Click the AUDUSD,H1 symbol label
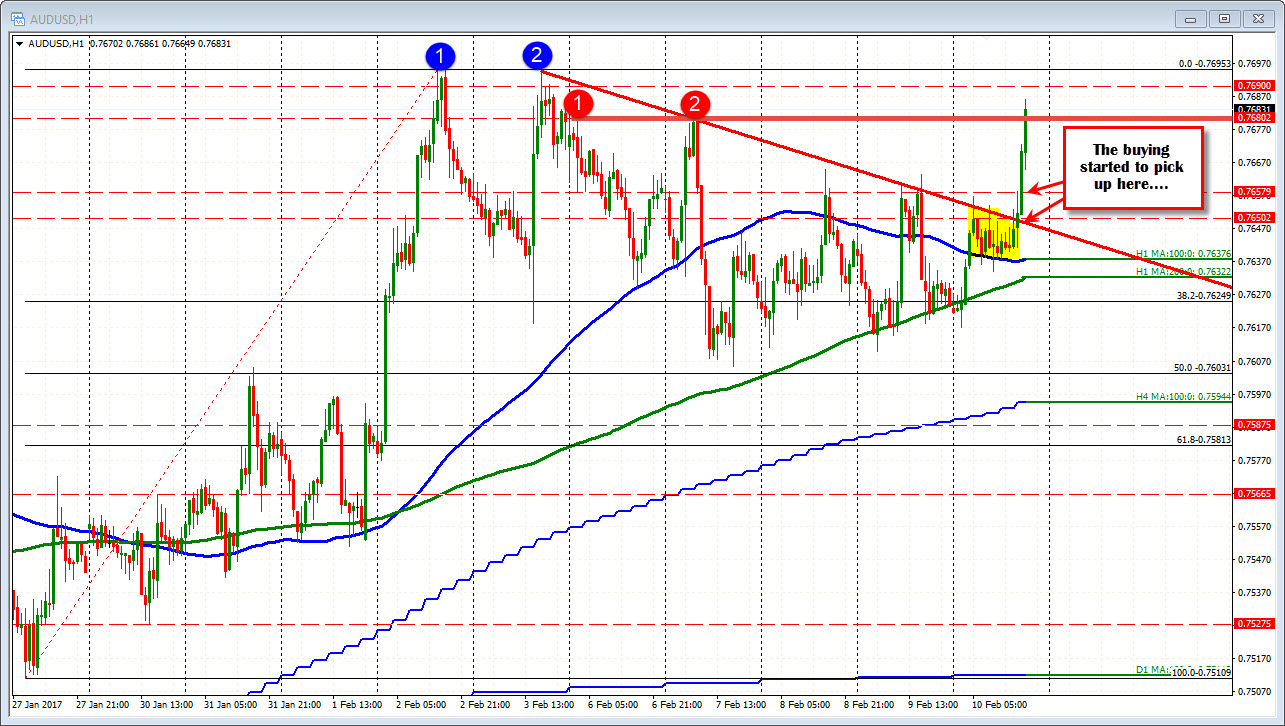 [56, 43]
